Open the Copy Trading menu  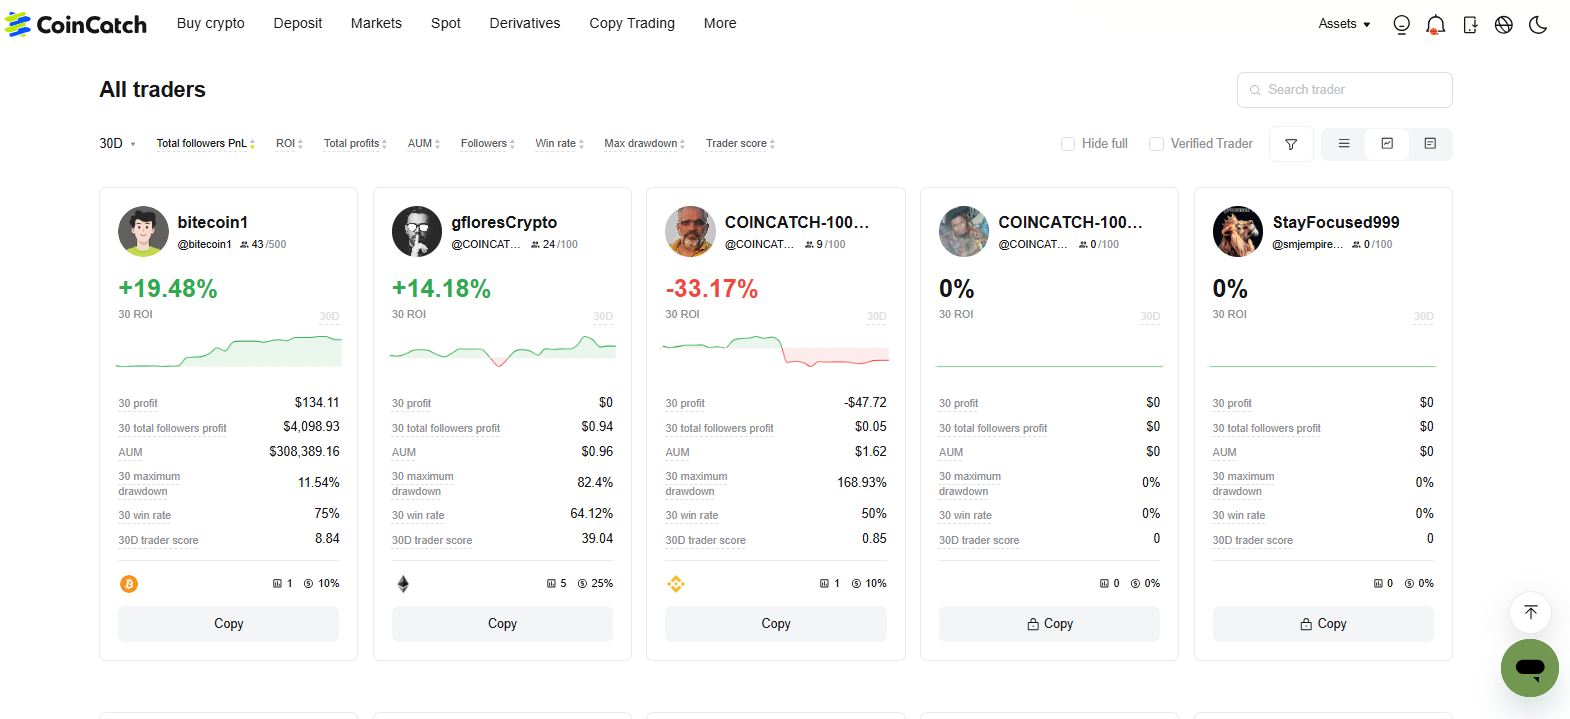(x=632, y=23)
